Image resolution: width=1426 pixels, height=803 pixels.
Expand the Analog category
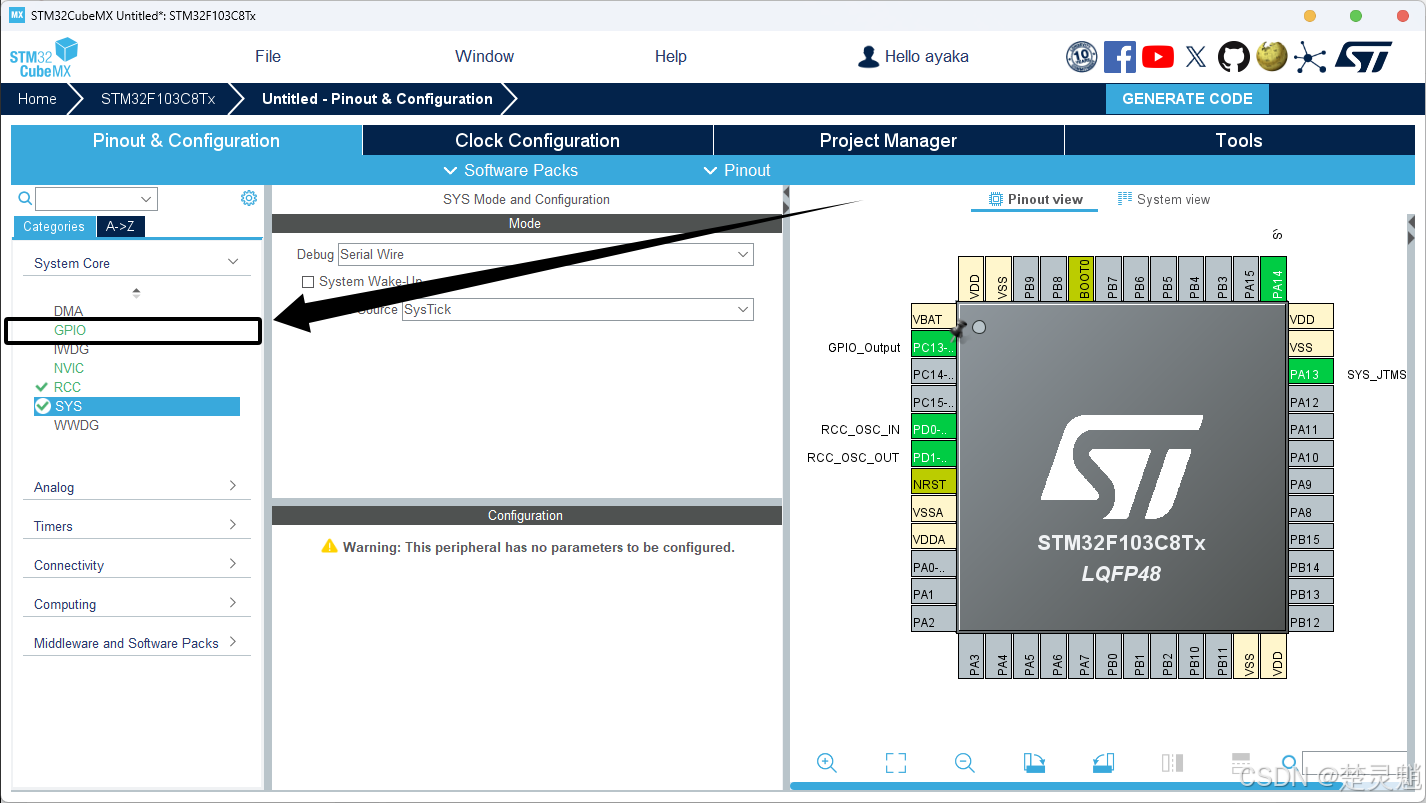pyautogui.click(x=137, y=487)
